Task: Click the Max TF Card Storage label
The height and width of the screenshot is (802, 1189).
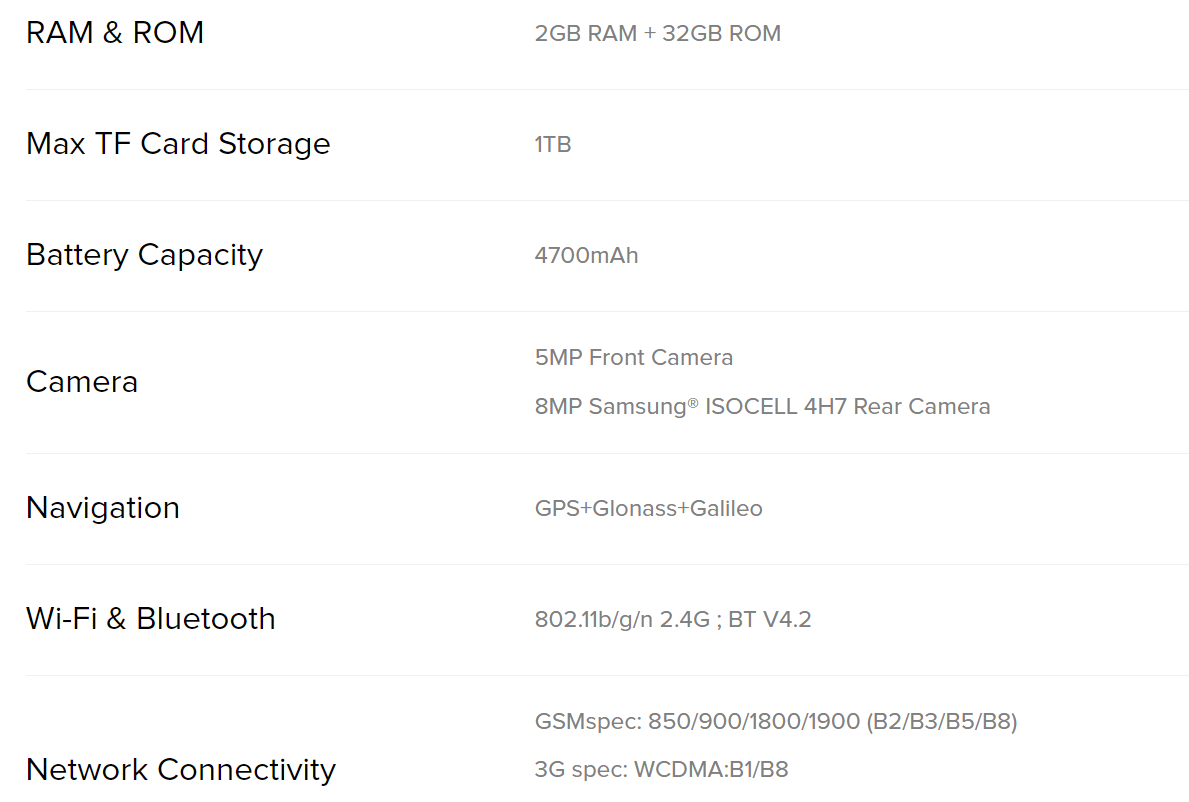Action: 178,144
